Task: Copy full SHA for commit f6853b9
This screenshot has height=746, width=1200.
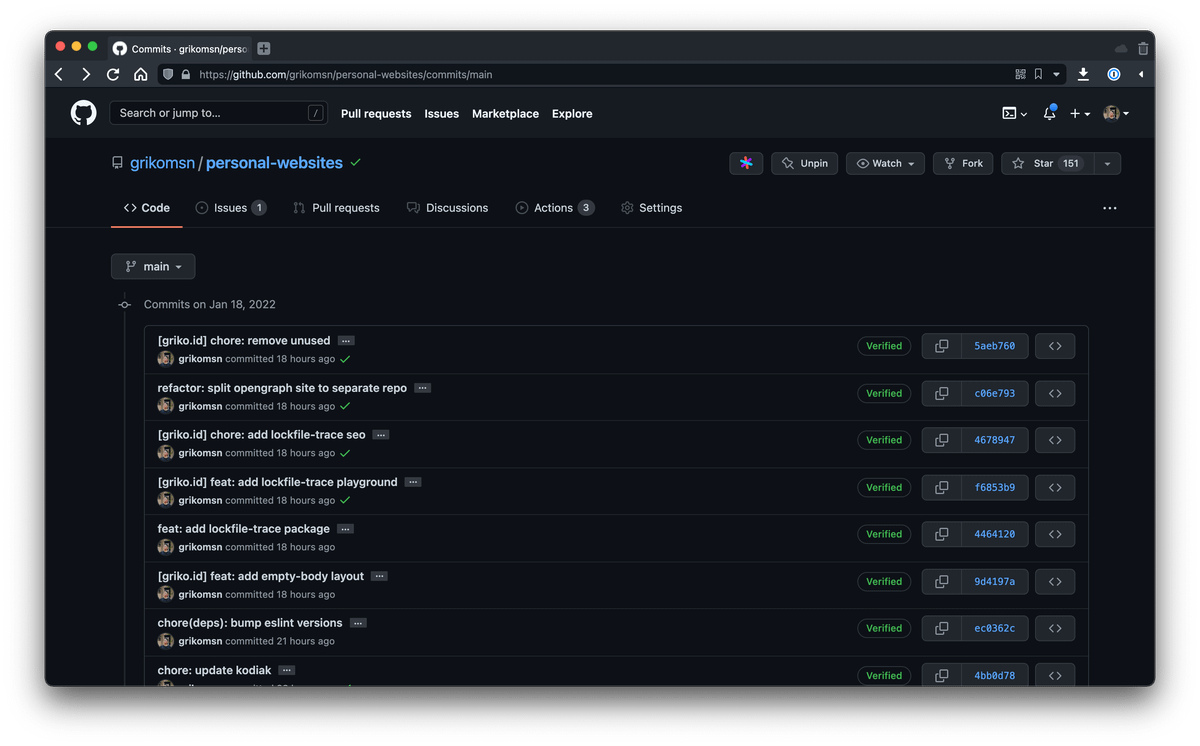Action: tap(941, 487)
